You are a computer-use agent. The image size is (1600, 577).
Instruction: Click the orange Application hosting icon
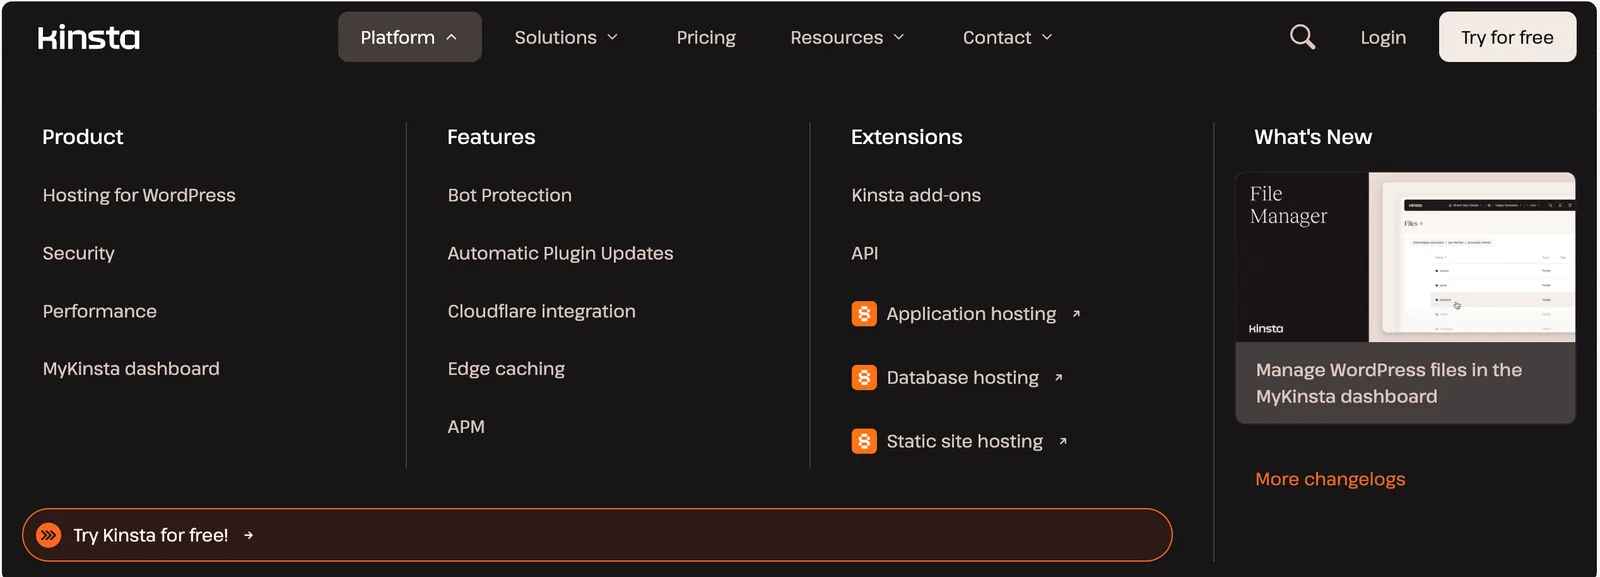pos(864,314)
